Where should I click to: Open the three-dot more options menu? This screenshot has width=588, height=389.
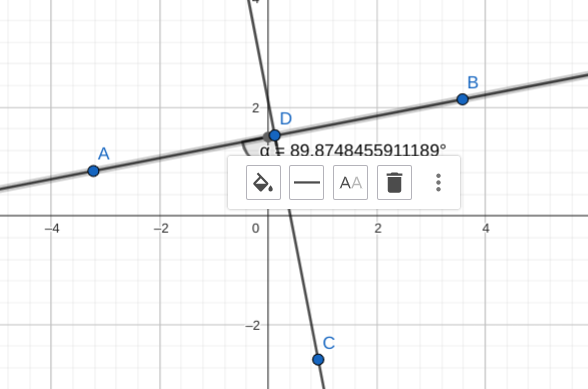click(438, 183)
